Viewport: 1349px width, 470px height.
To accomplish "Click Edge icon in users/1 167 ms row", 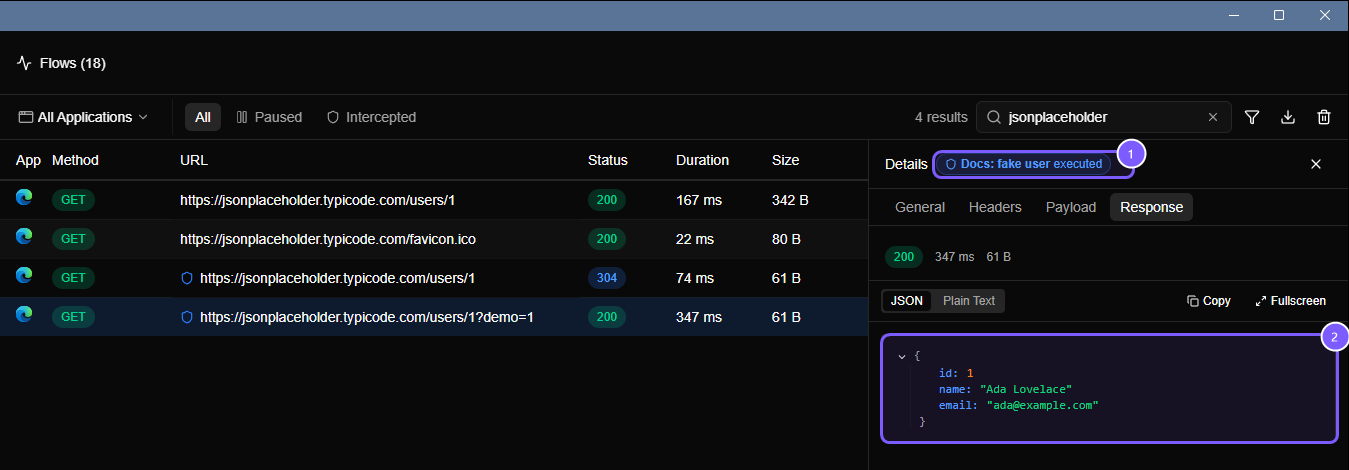I will coord(24,199).
